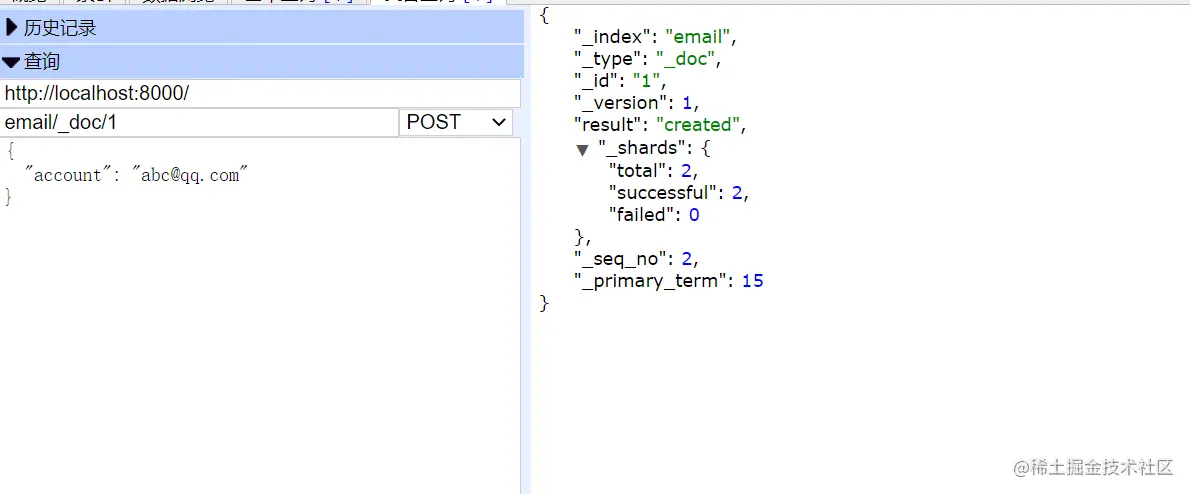Select the "created" result value
This screenshot has width=1190, height=494.
tap(697, 124)
